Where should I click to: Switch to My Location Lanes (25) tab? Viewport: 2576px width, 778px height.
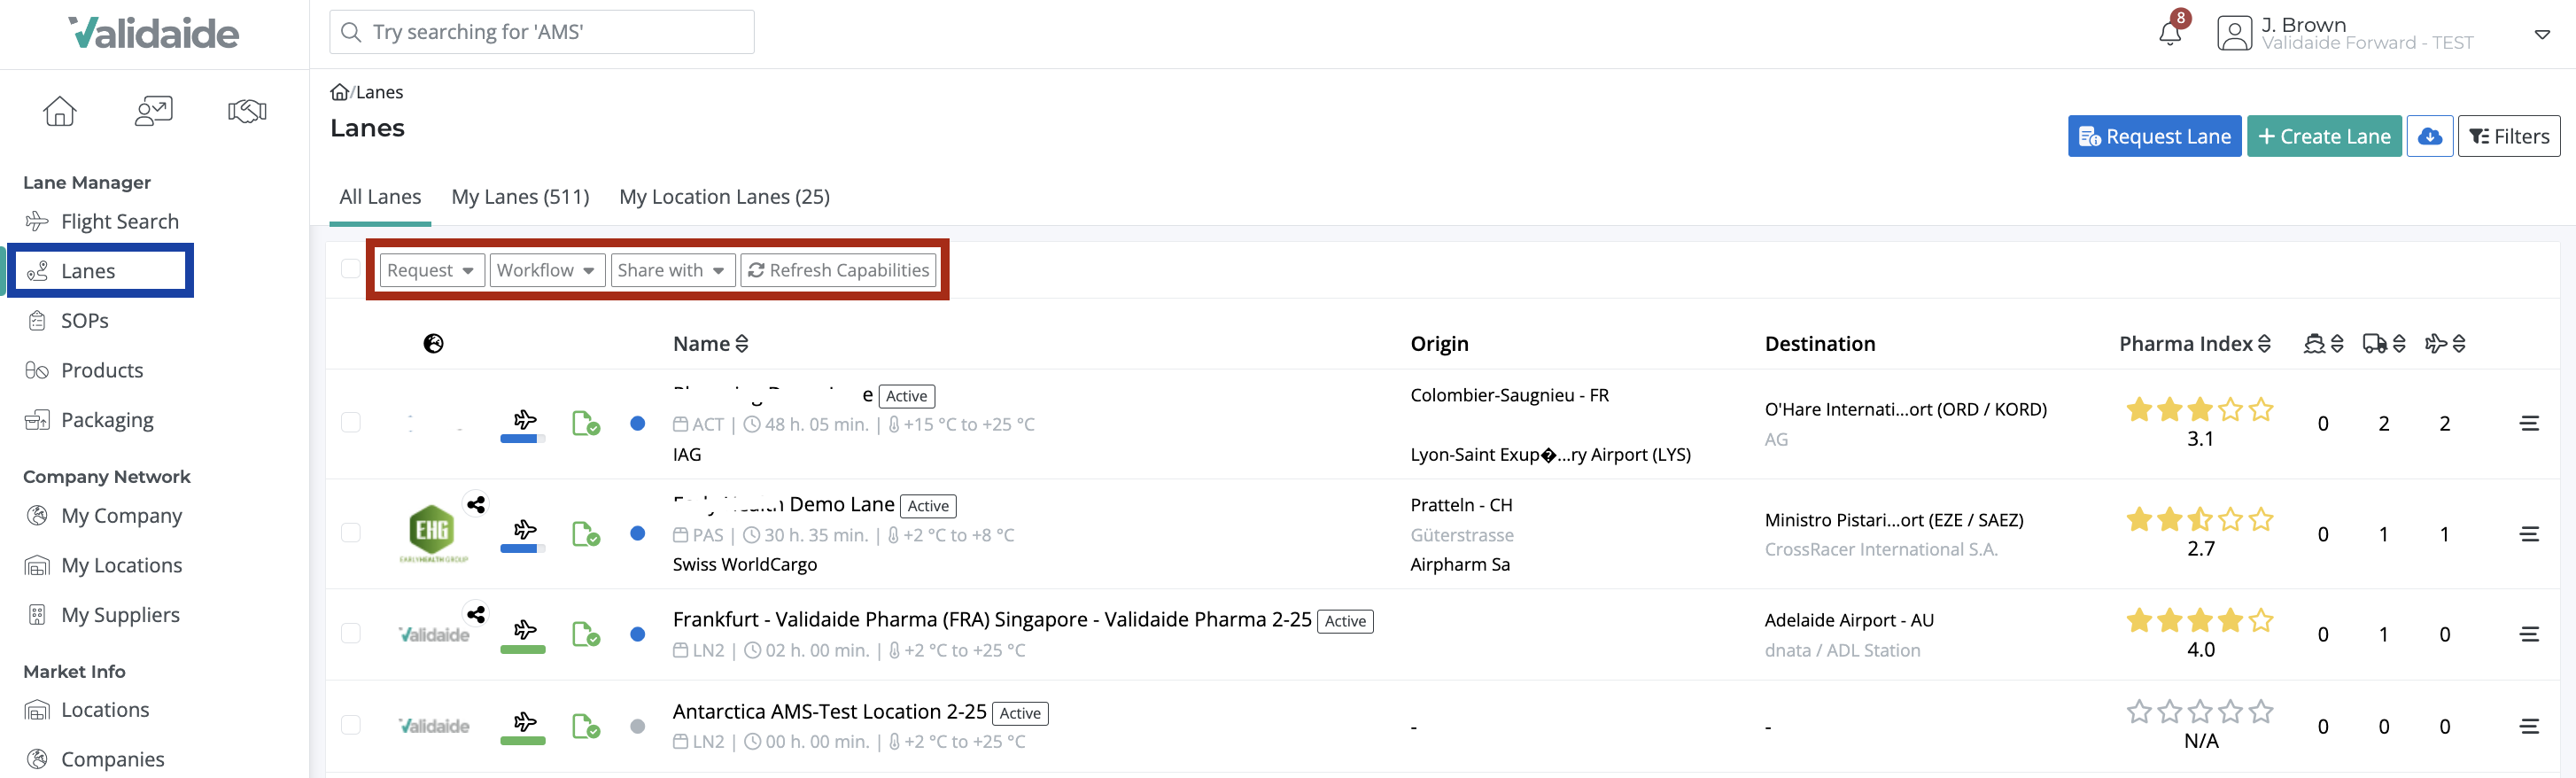point(724,197)
